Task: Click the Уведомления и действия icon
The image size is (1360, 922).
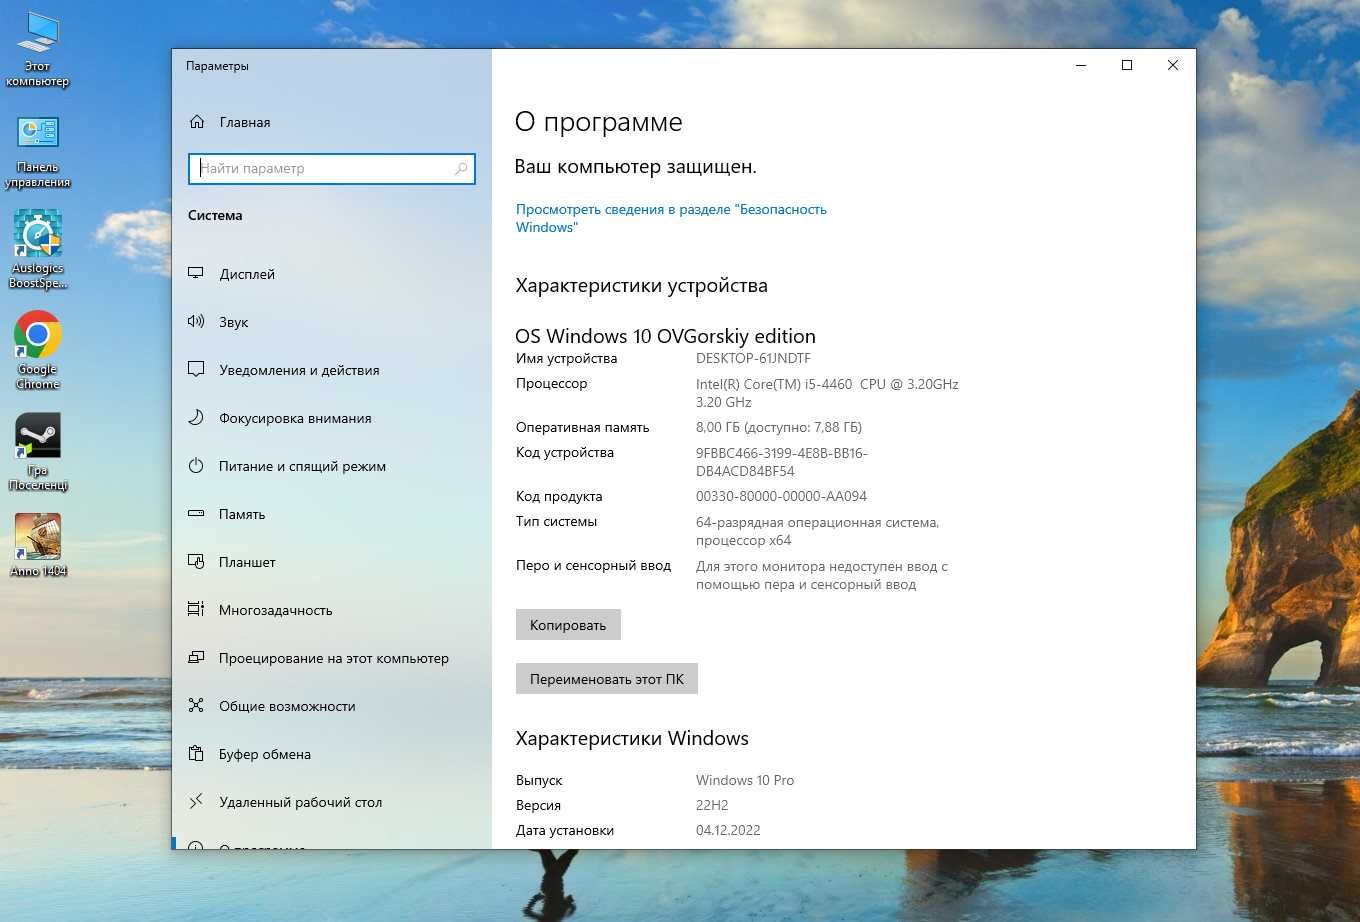Action: coord(196,370)
